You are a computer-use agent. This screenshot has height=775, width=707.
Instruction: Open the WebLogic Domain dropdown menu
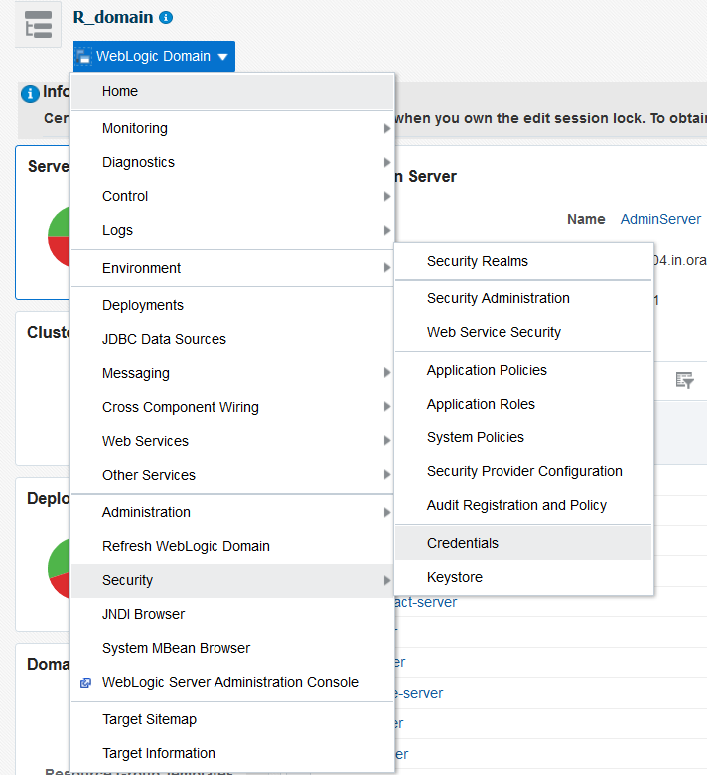point(154,56)
